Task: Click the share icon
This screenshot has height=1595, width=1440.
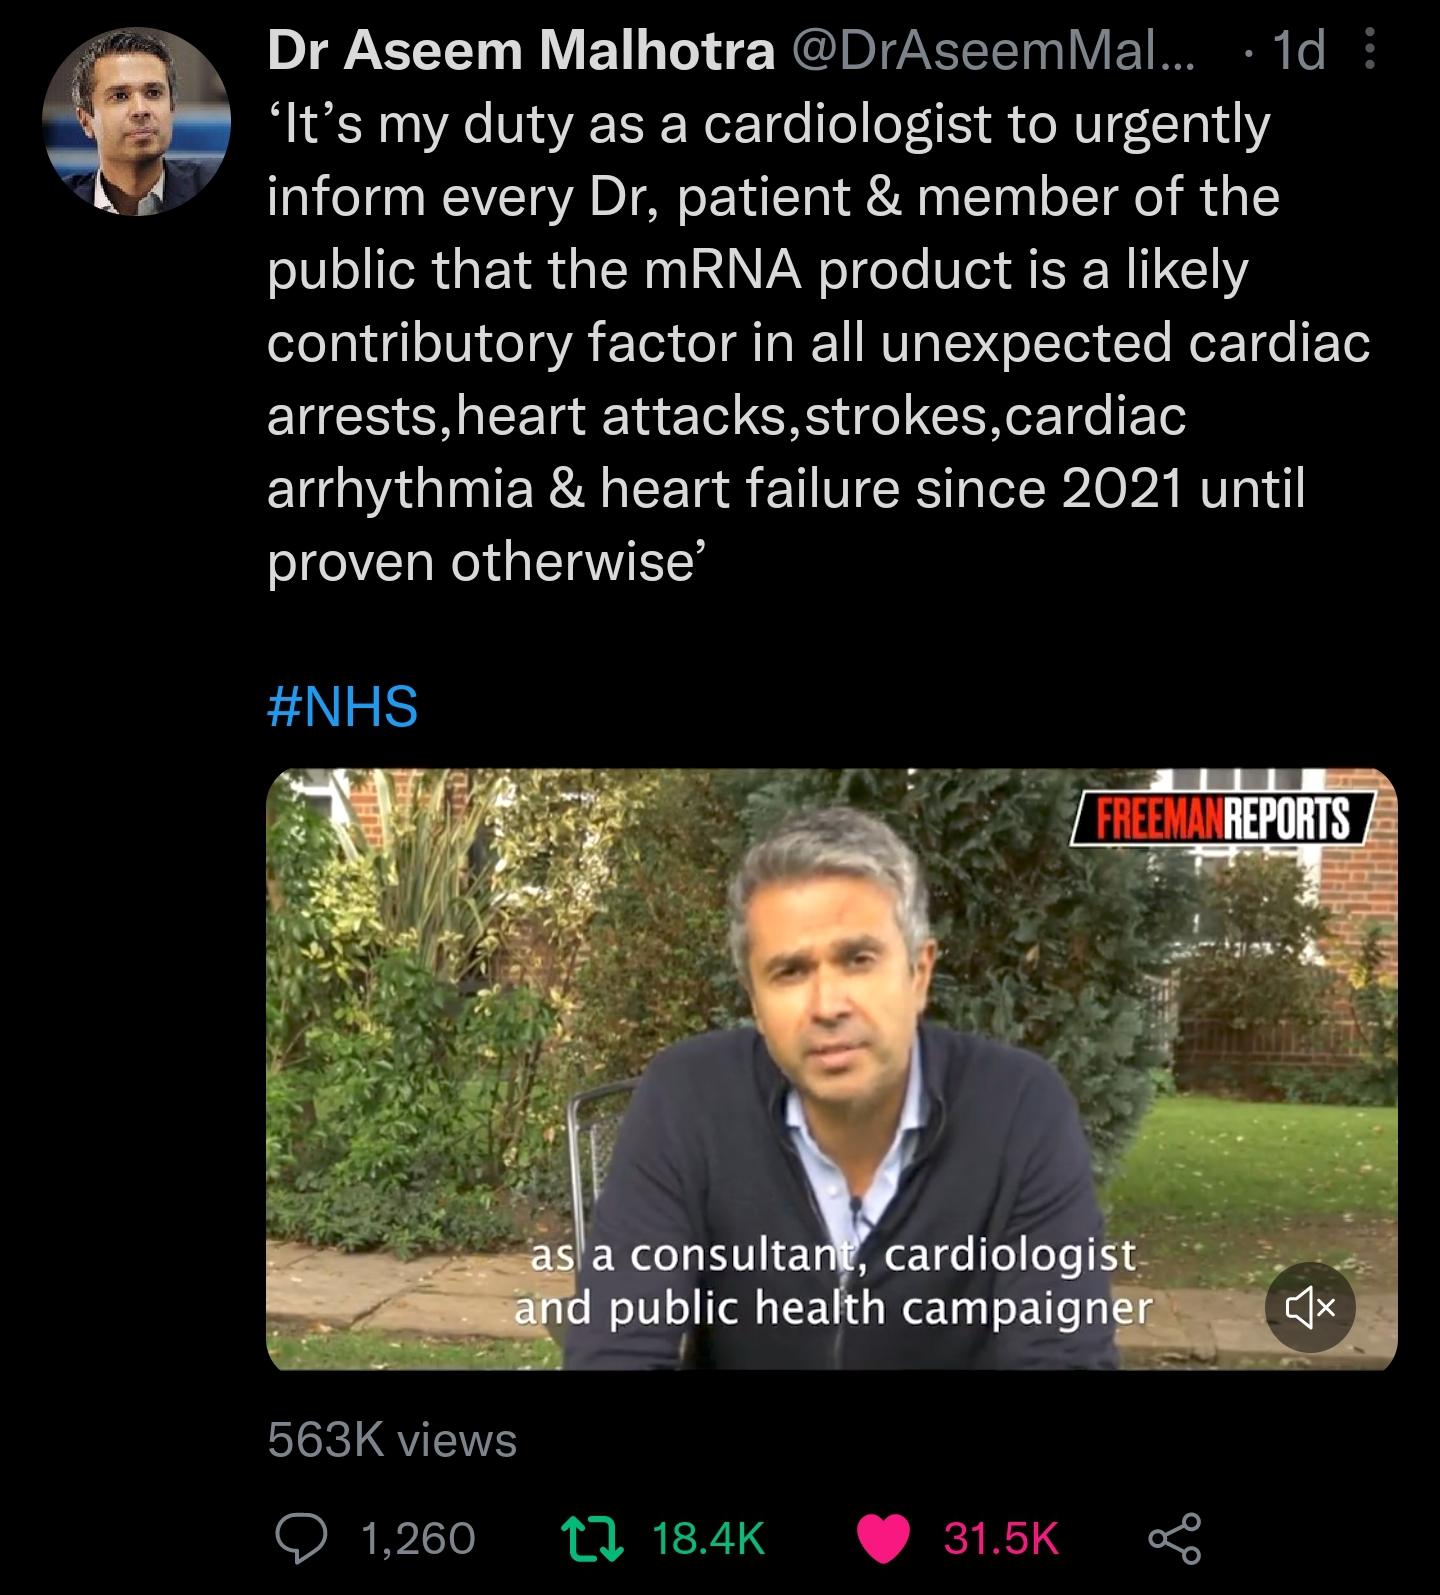Action: (1174, 1537)
